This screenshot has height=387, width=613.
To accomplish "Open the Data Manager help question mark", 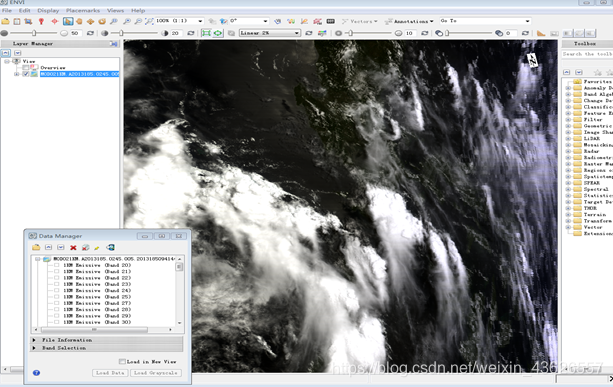I will click(x=36, y=373).
